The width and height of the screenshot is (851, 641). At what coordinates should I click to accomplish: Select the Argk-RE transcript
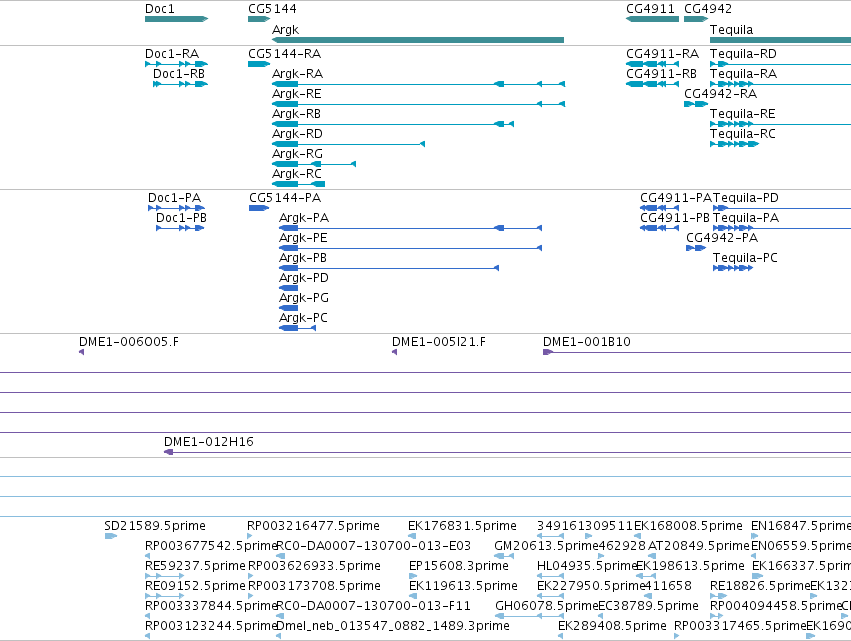click(x=418, y=104)
